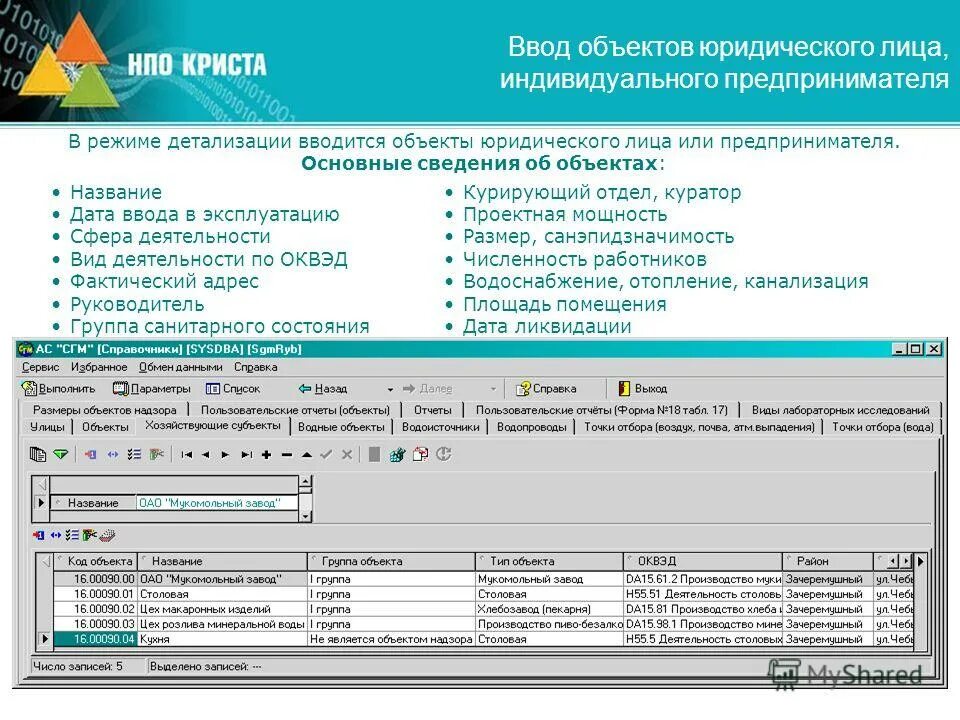Go back with the Назад button
Image resolution: width=960 pixels, height=720 pixels.
click(x=323, y=388)
